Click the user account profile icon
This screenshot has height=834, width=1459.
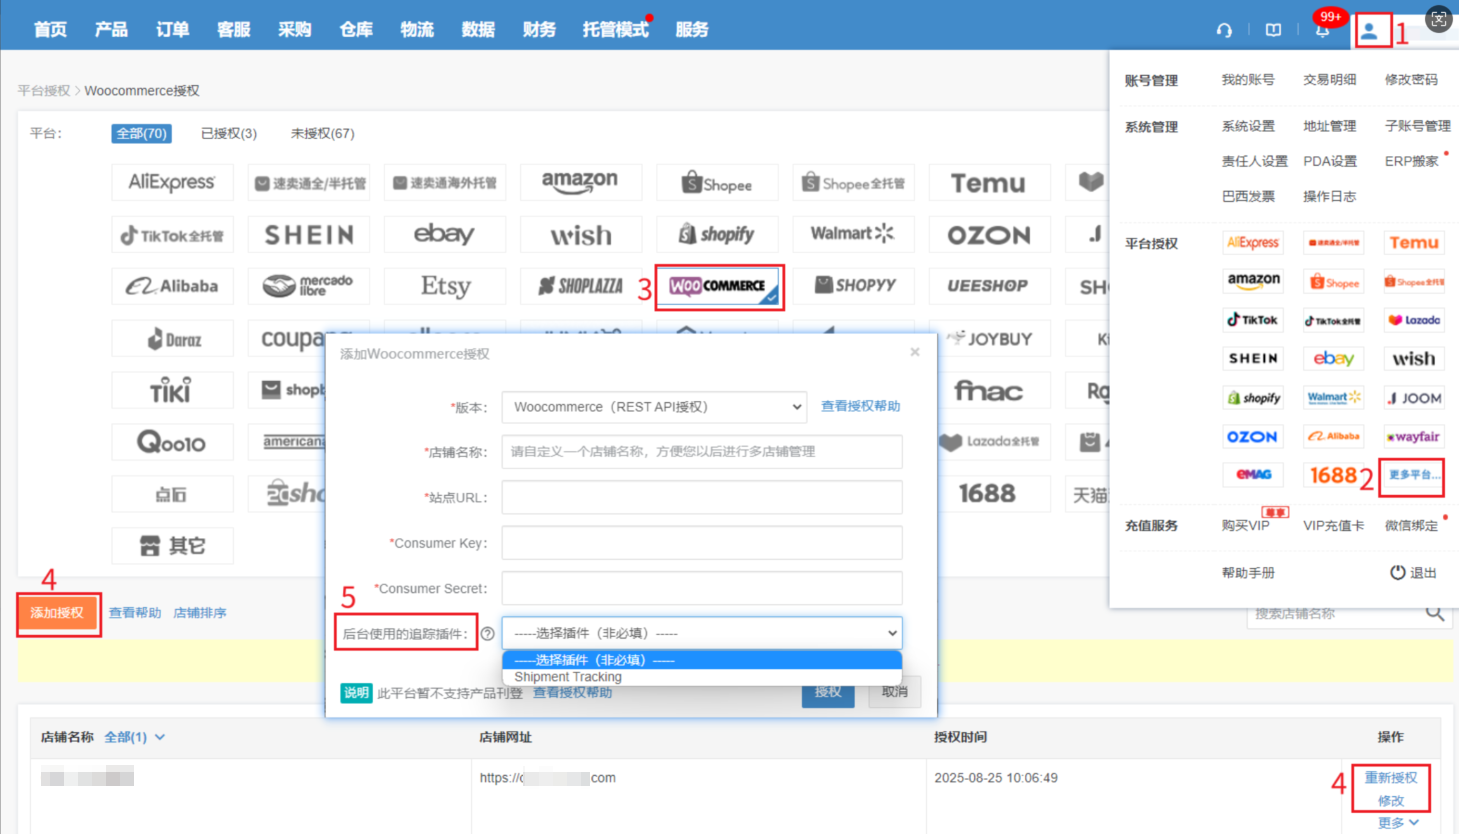tap(1370, 30)
